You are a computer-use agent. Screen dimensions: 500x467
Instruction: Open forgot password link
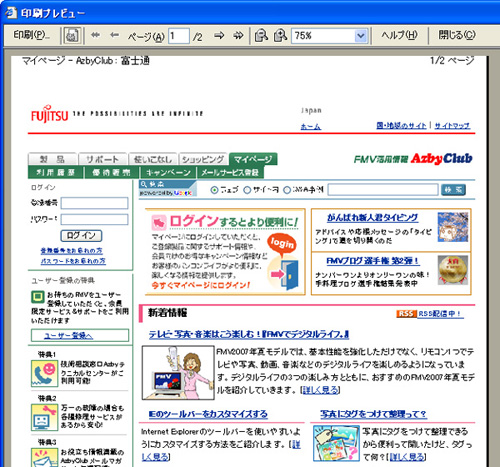[x=73, y=261]
